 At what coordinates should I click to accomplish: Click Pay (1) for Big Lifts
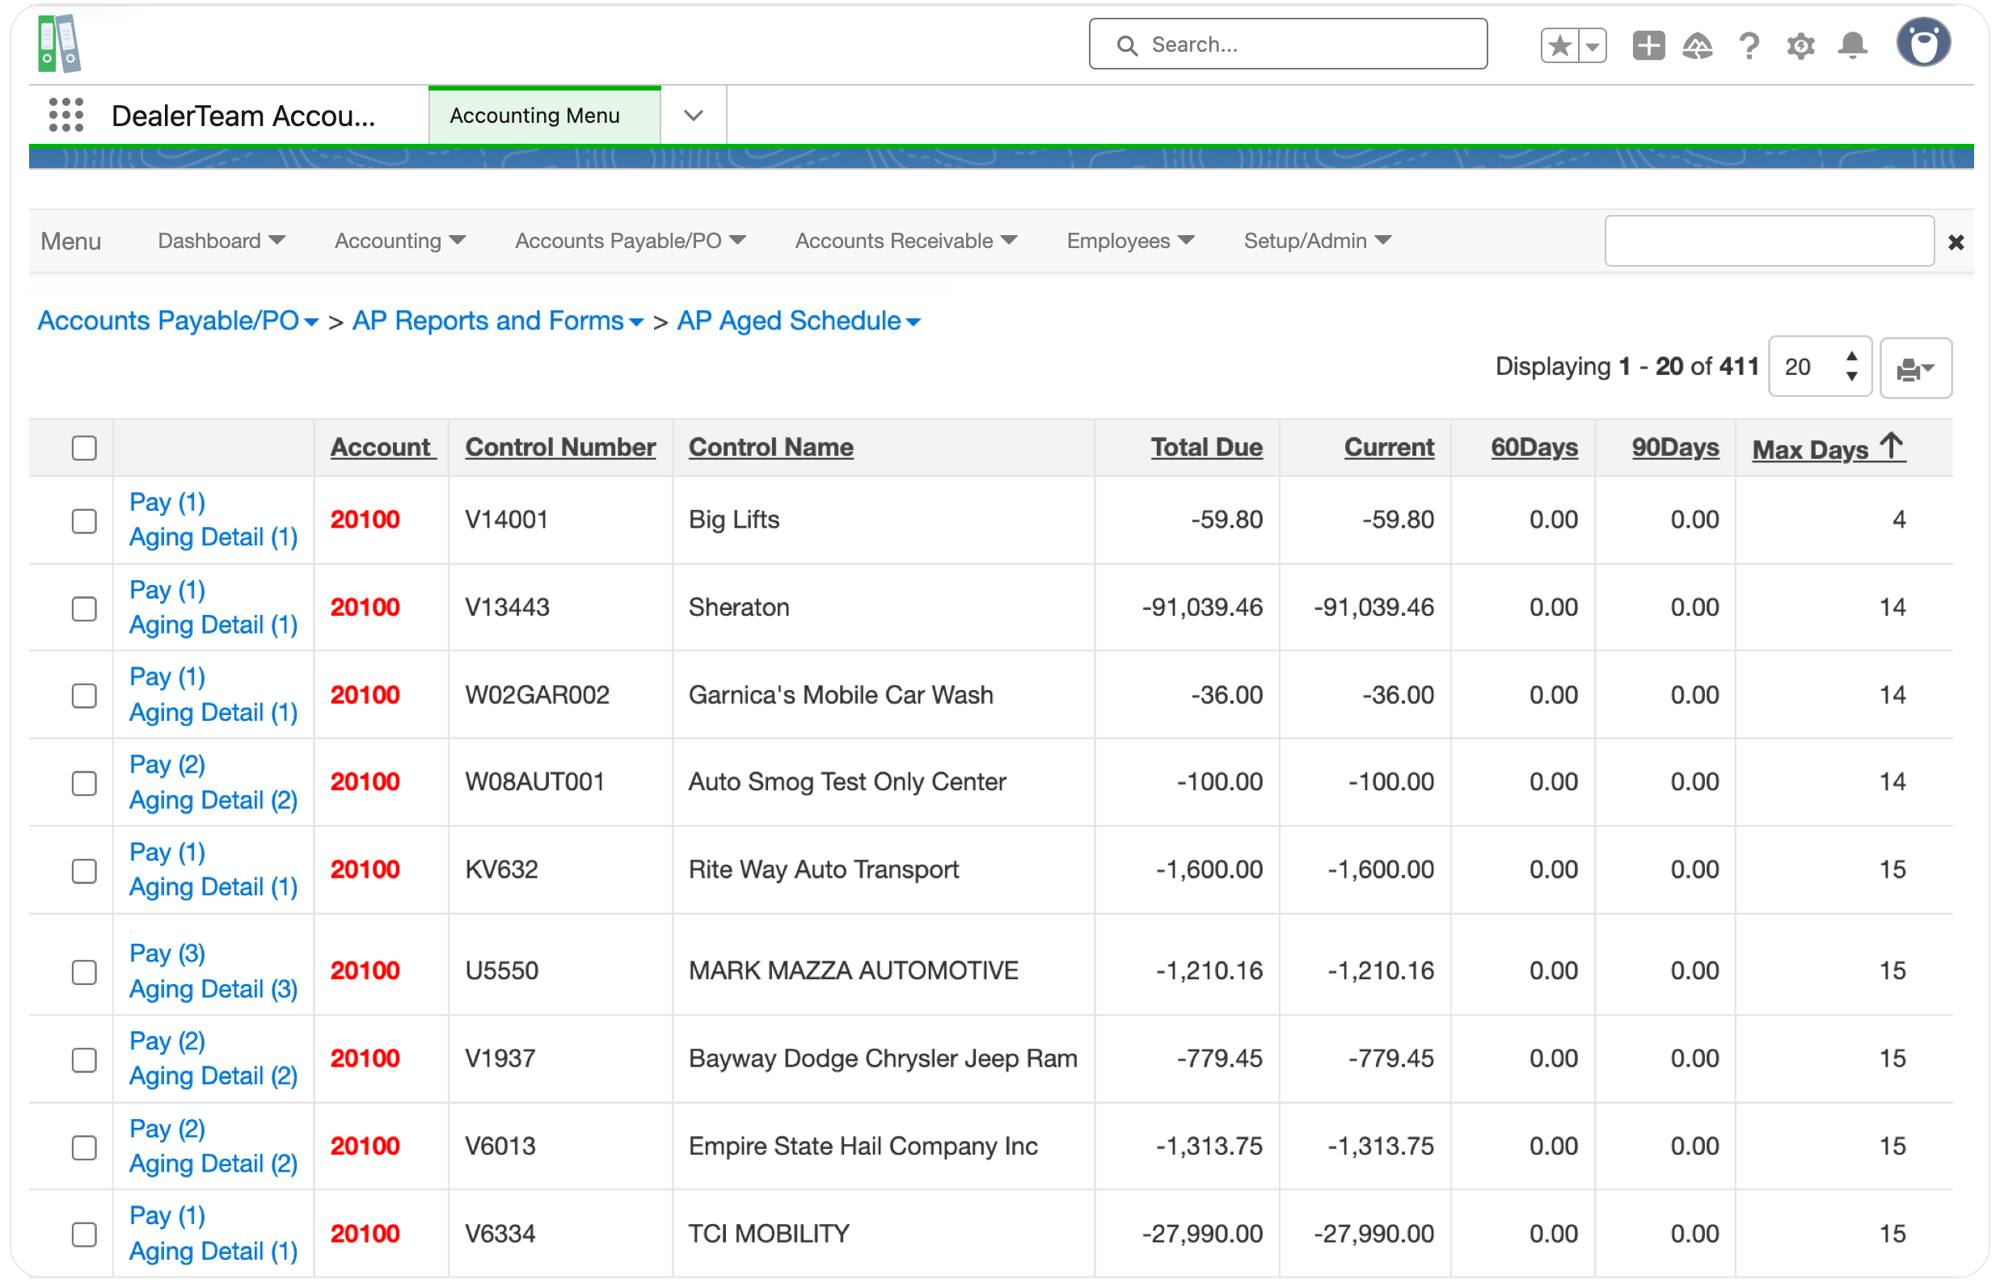pos(167,502)
